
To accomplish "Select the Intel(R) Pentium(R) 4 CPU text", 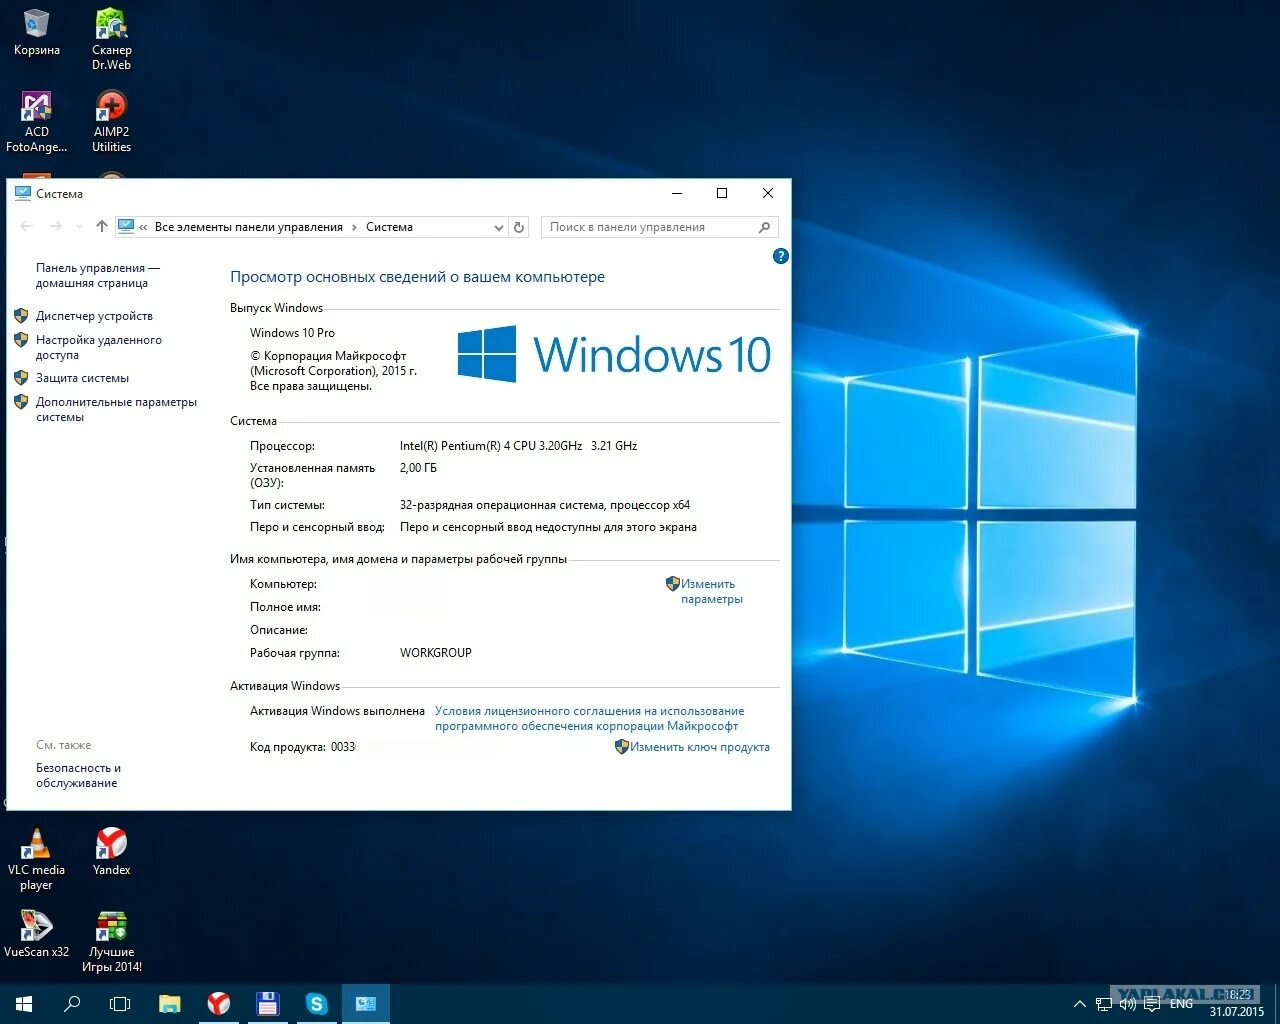I will [x=518, y=446].
